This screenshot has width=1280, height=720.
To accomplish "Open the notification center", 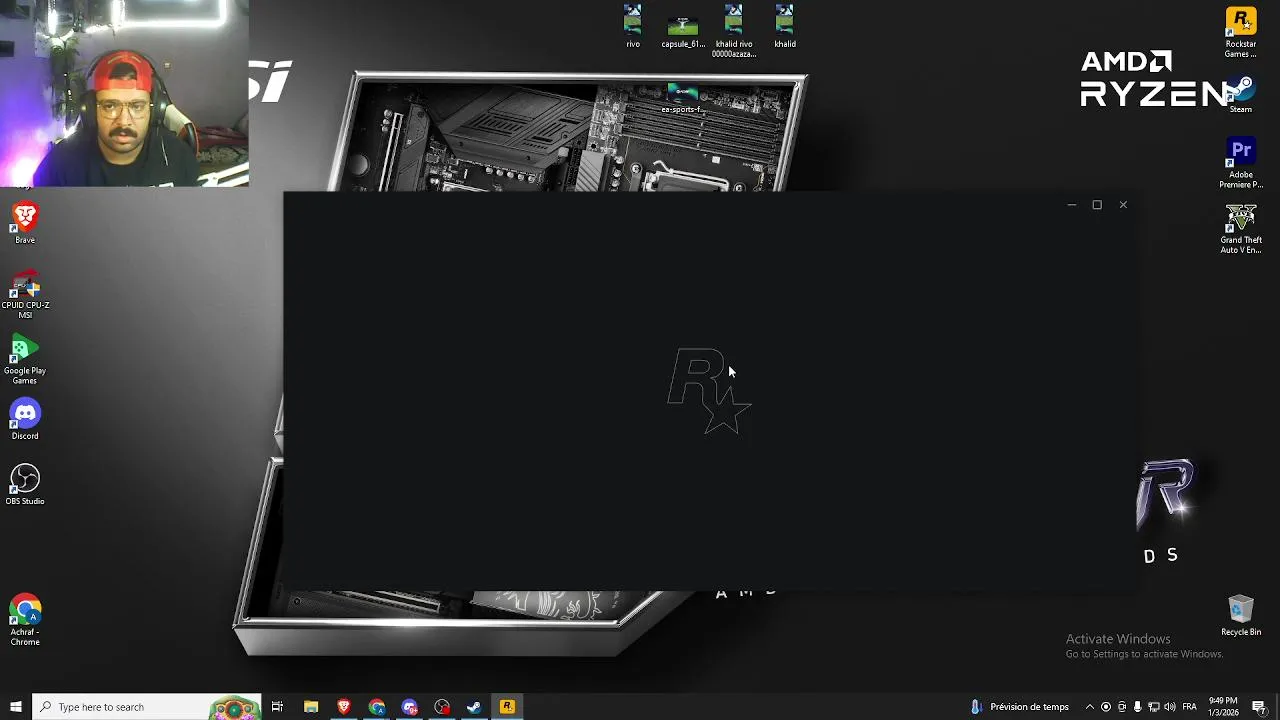I will pyautogui.click(x=1259, y=707).
